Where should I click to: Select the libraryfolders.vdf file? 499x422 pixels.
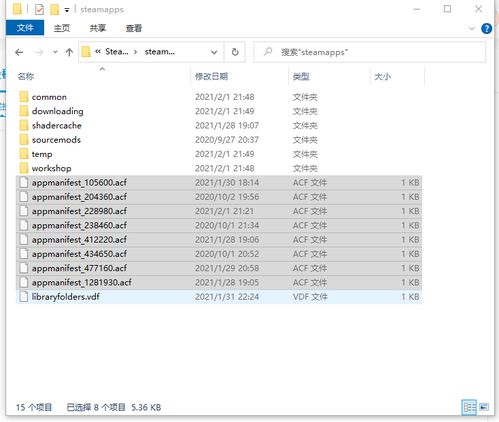click(219, 297)
